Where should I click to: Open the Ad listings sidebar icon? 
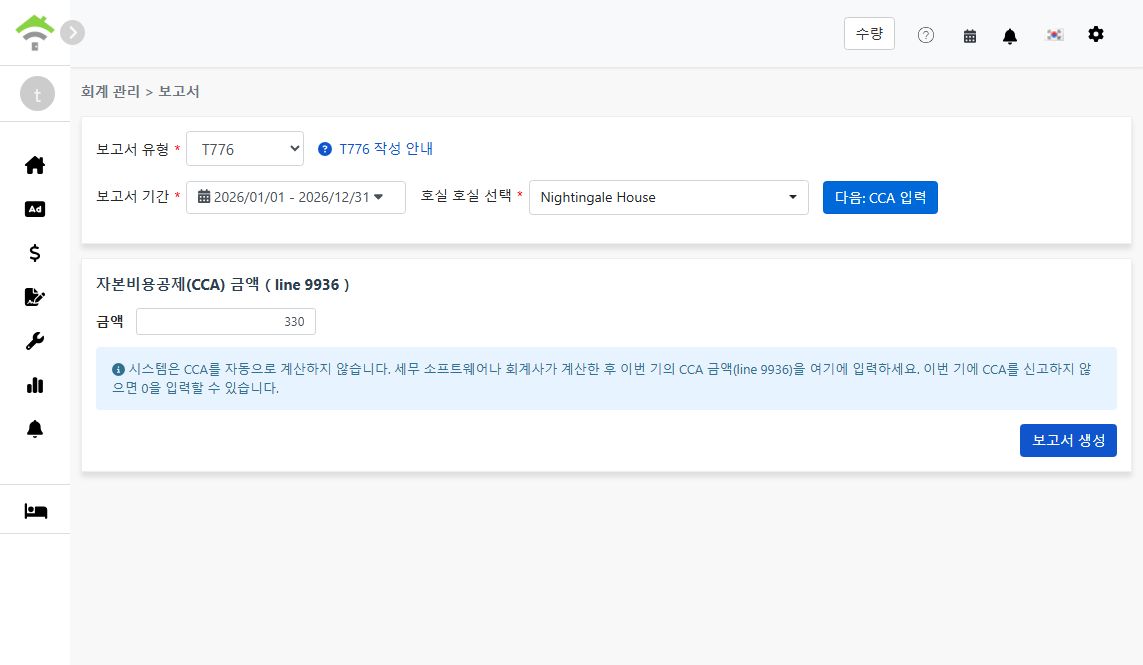coord(35,209)
